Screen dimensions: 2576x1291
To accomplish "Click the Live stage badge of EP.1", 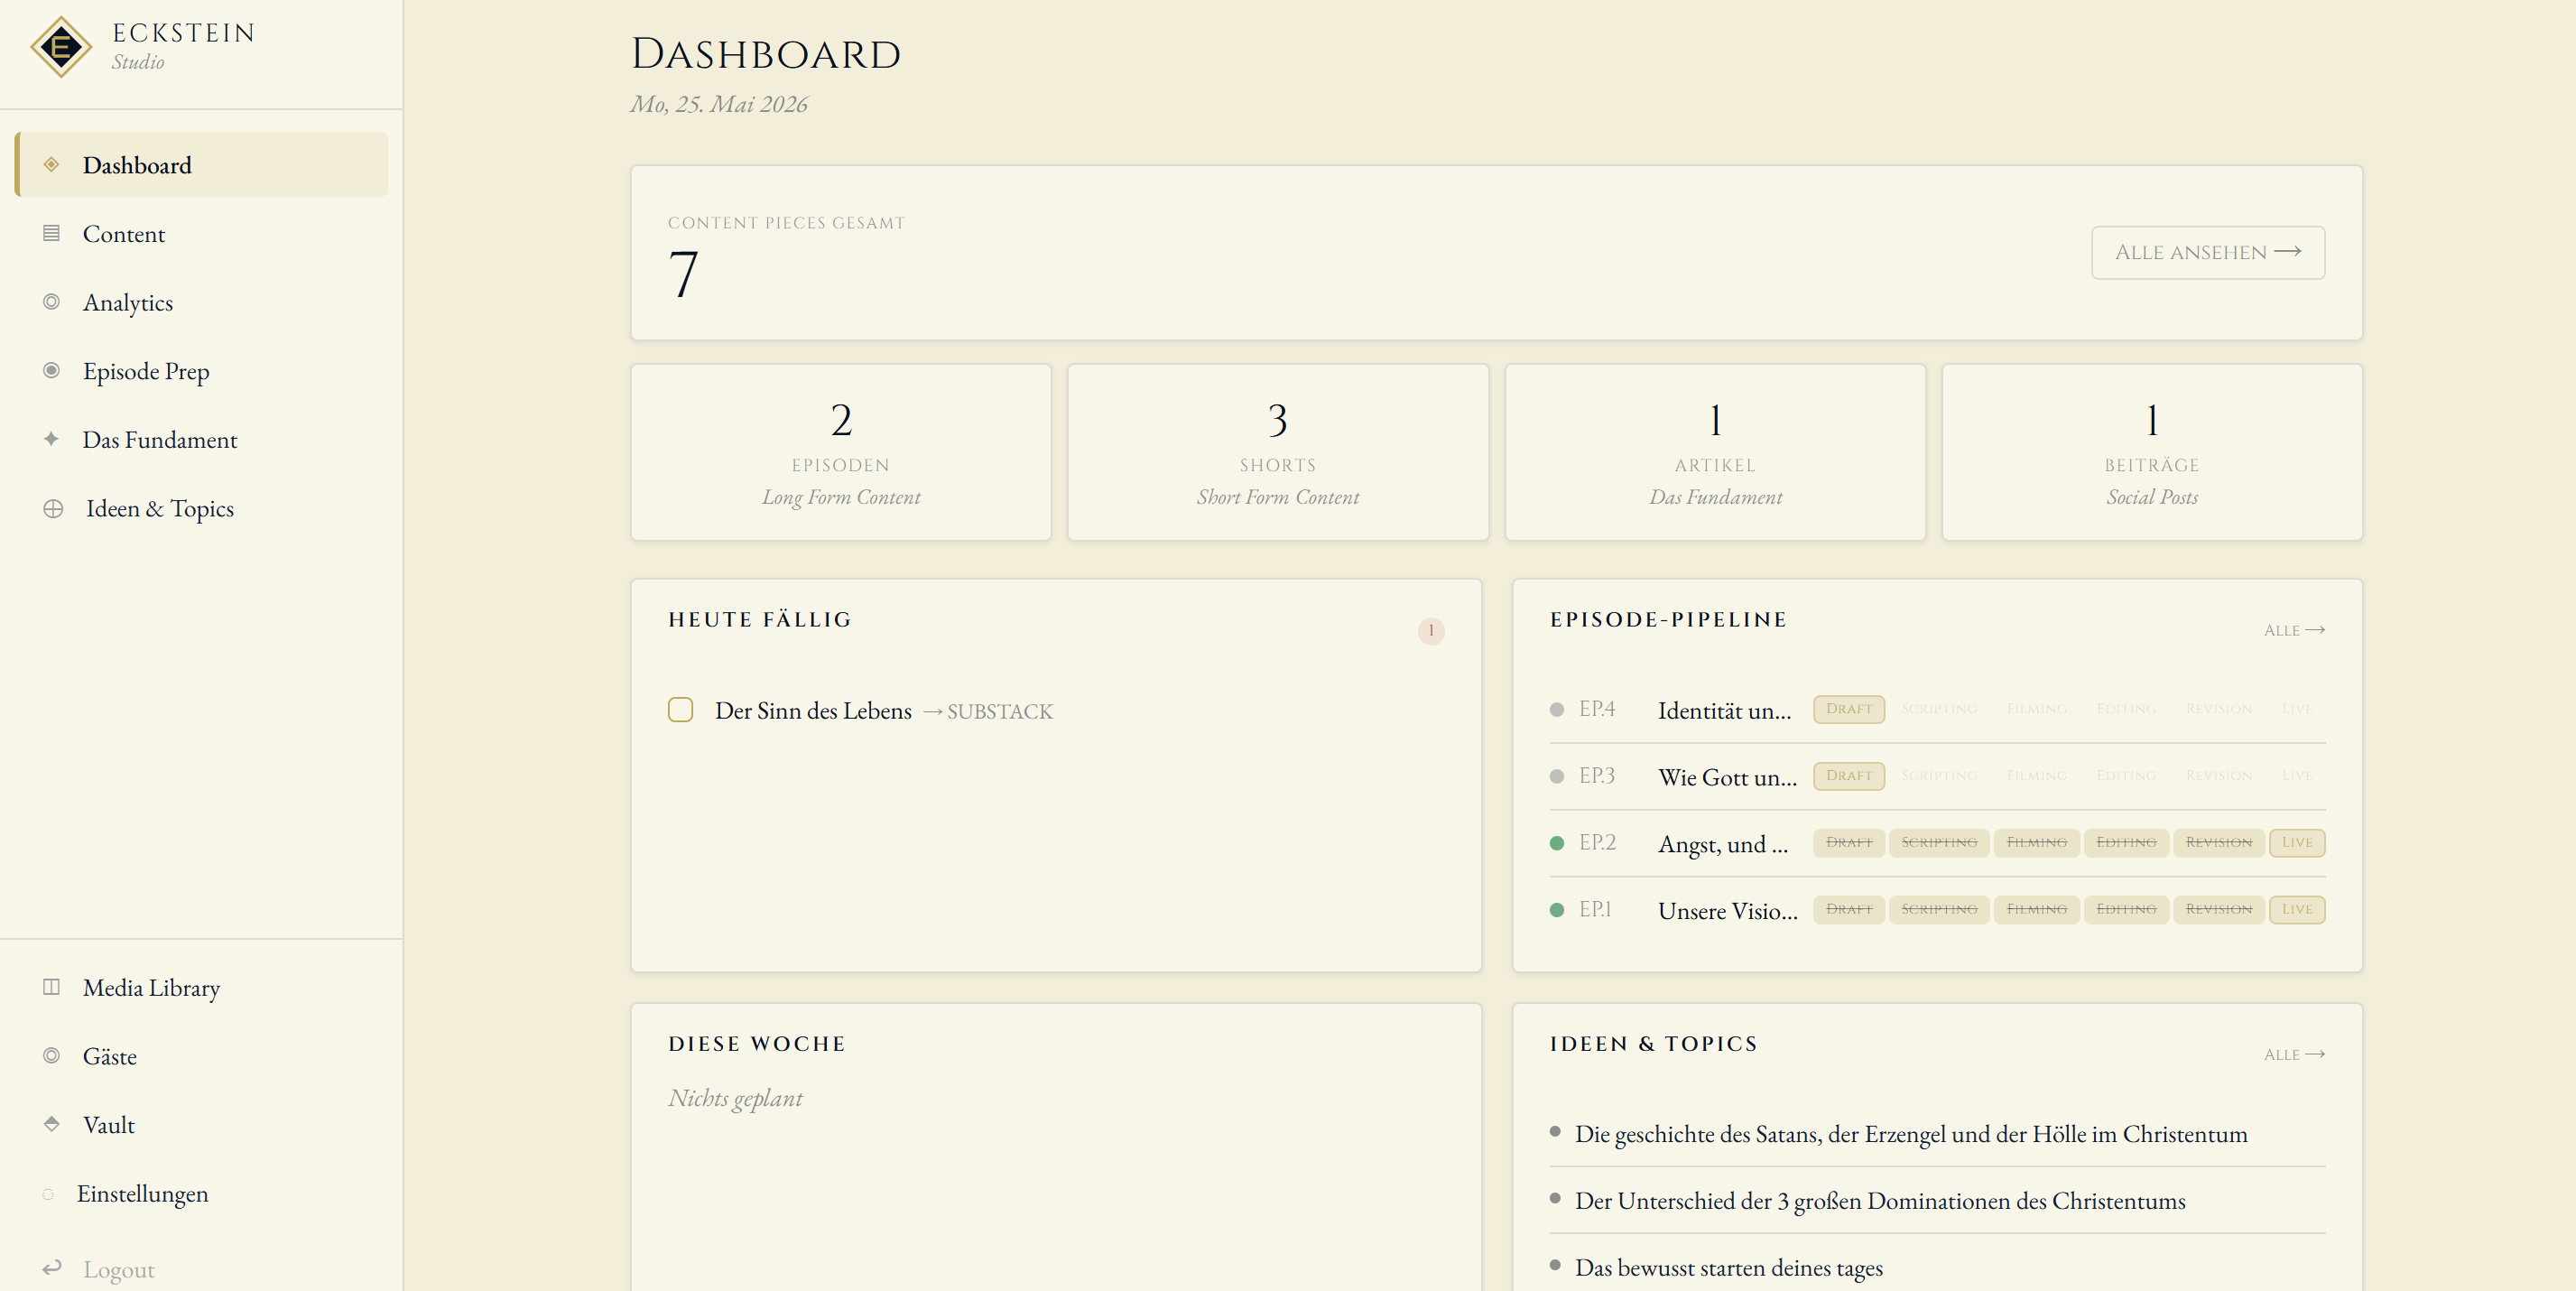I will [2296, 910].
